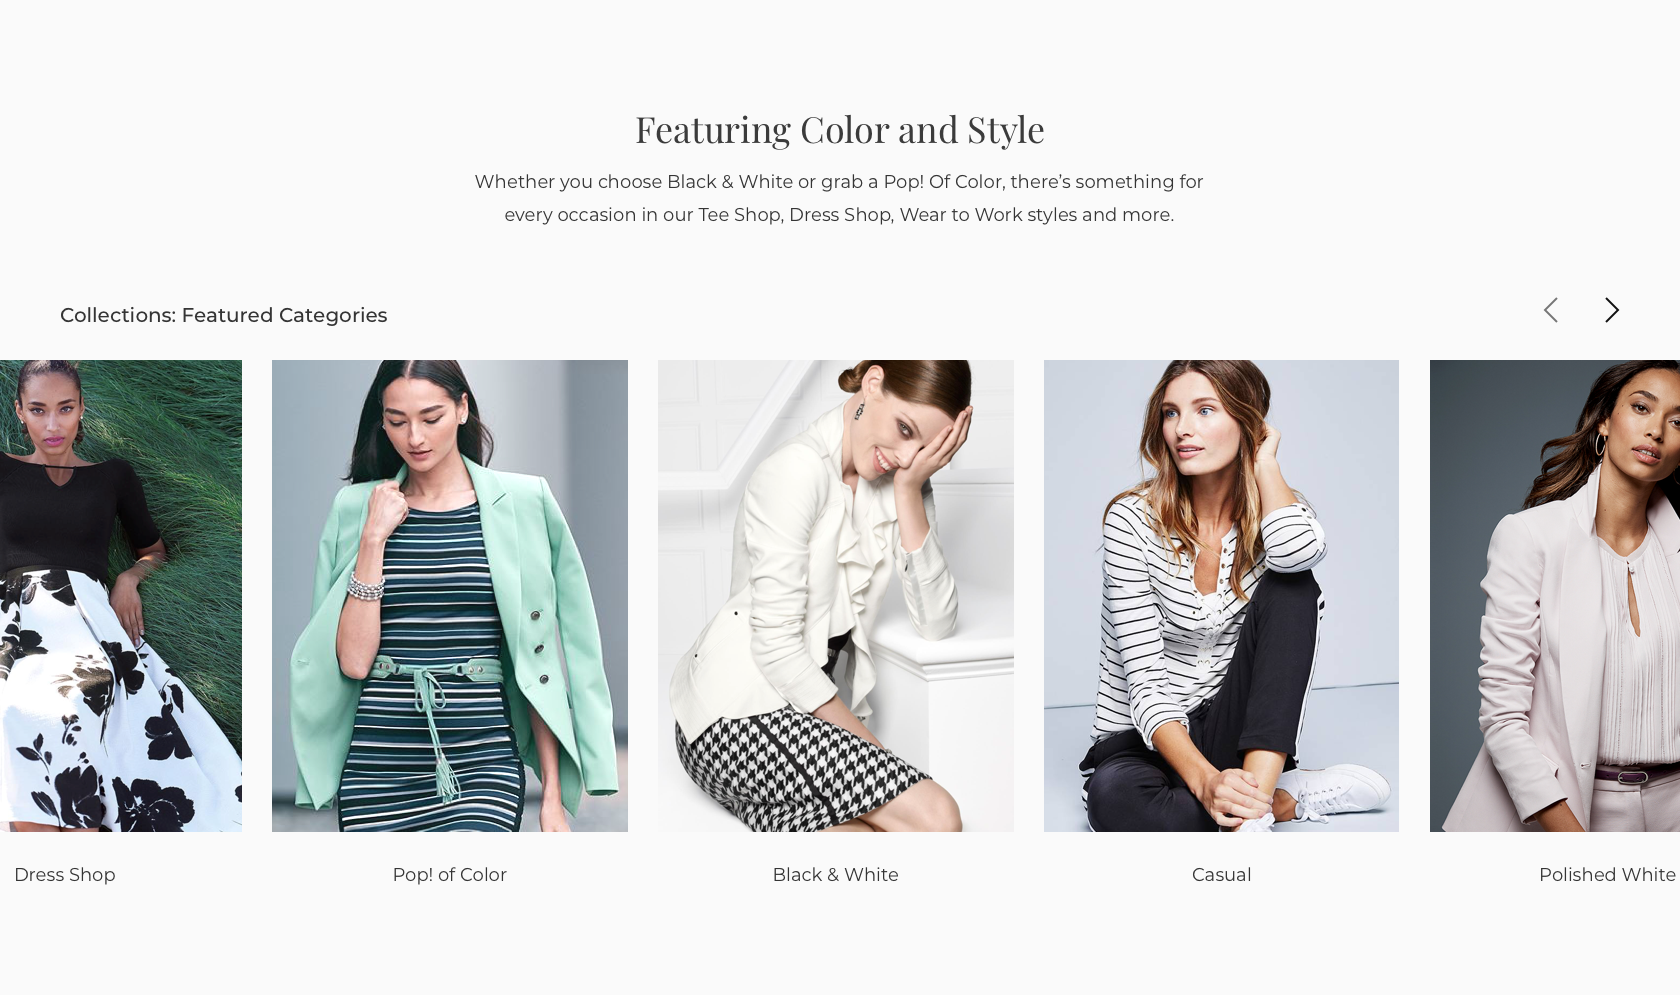Image resolution: width=1680 pixels, height=995 pixels.
Task: Click the Featuring Color and Style heading
Action: click(839, 129)
